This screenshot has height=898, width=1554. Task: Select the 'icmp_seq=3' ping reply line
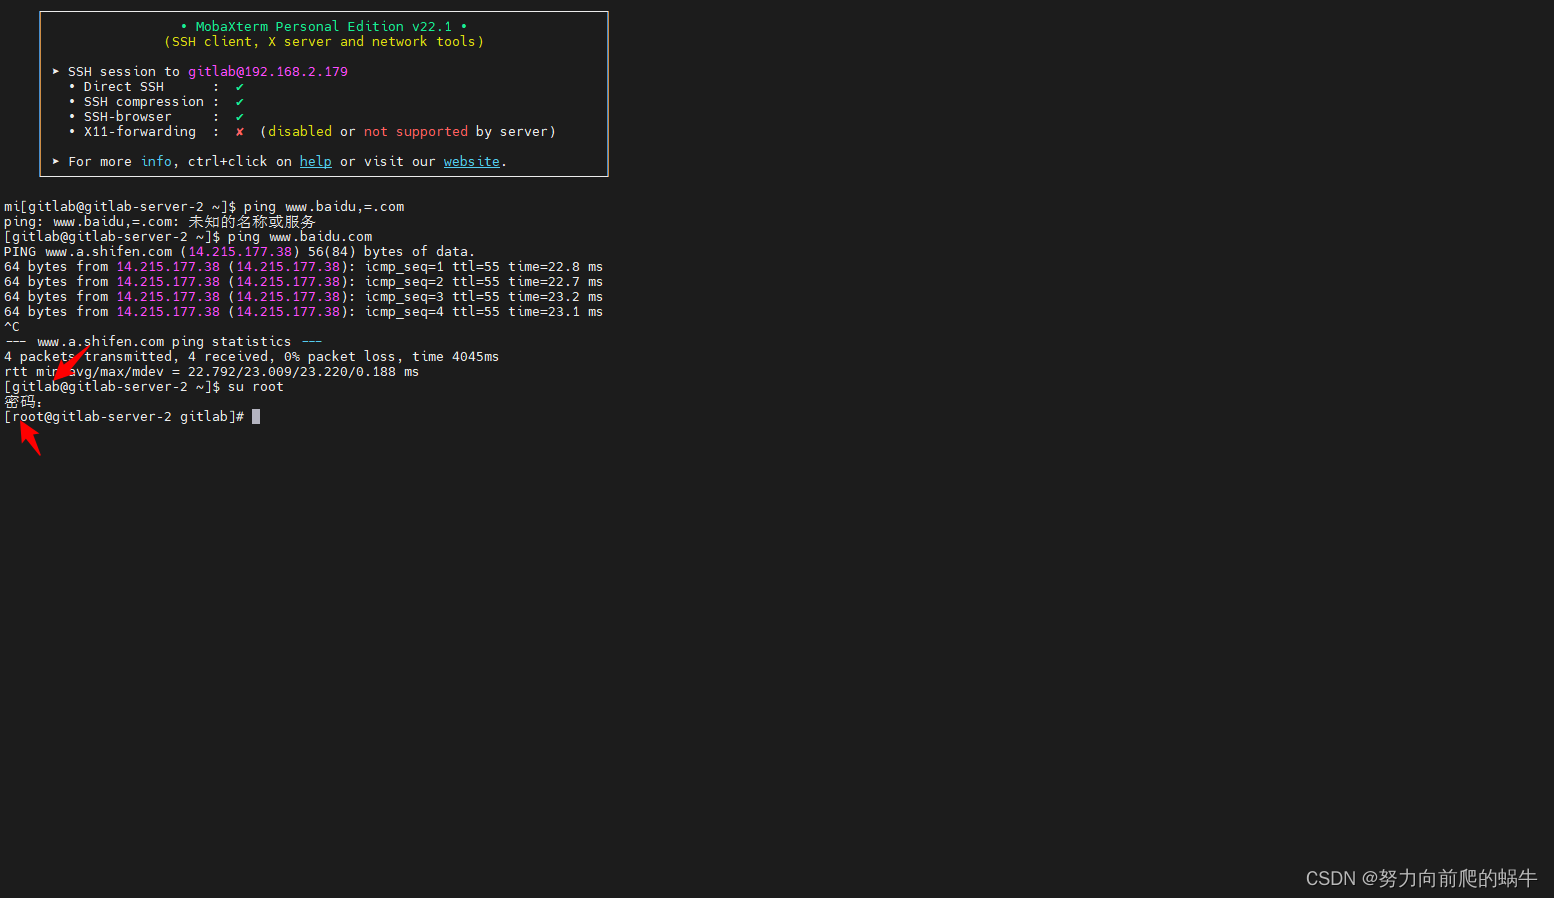coord(303,296)
